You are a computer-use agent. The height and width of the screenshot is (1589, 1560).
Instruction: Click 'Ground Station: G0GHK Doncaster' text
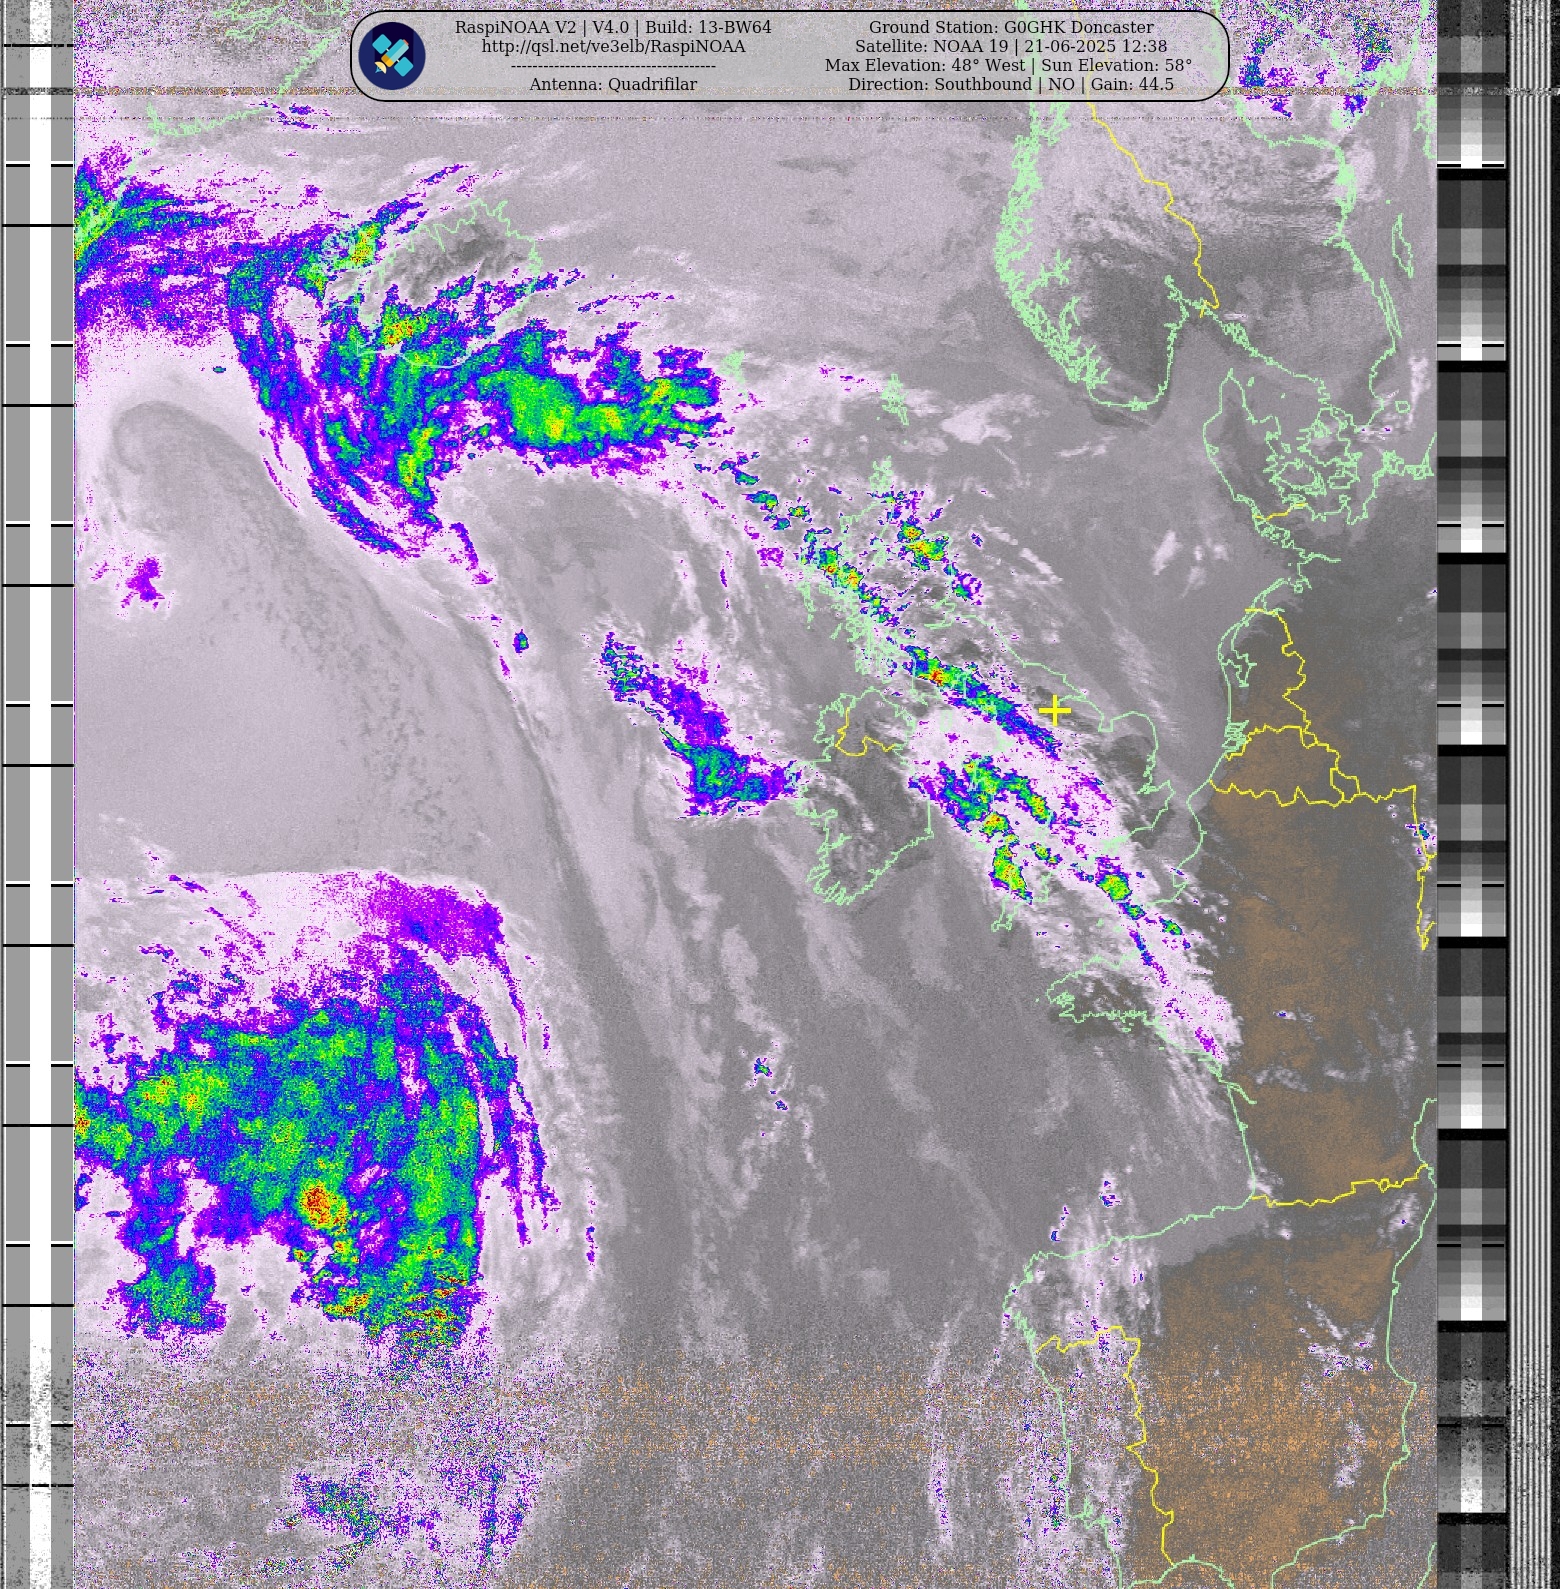[1011, 27]
